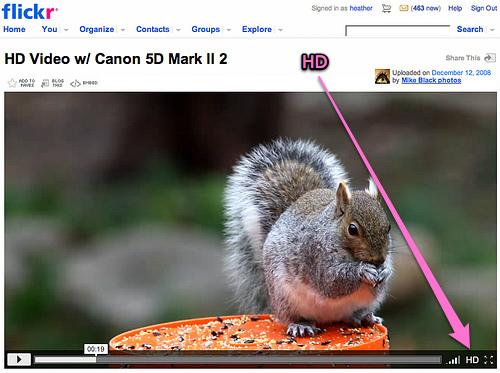Click the Blog This icon

(x=45, y=83)
